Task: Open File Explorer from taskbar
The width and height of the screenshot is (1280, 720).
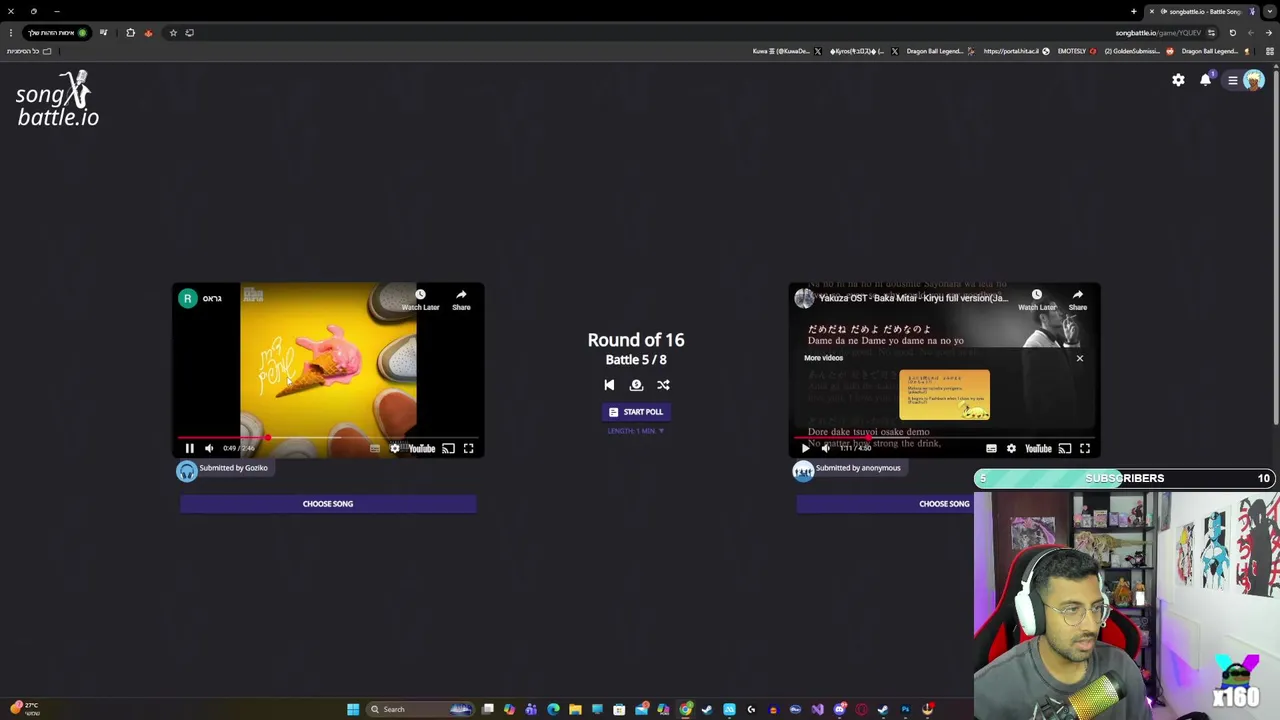Action: [x=575, y=710]
